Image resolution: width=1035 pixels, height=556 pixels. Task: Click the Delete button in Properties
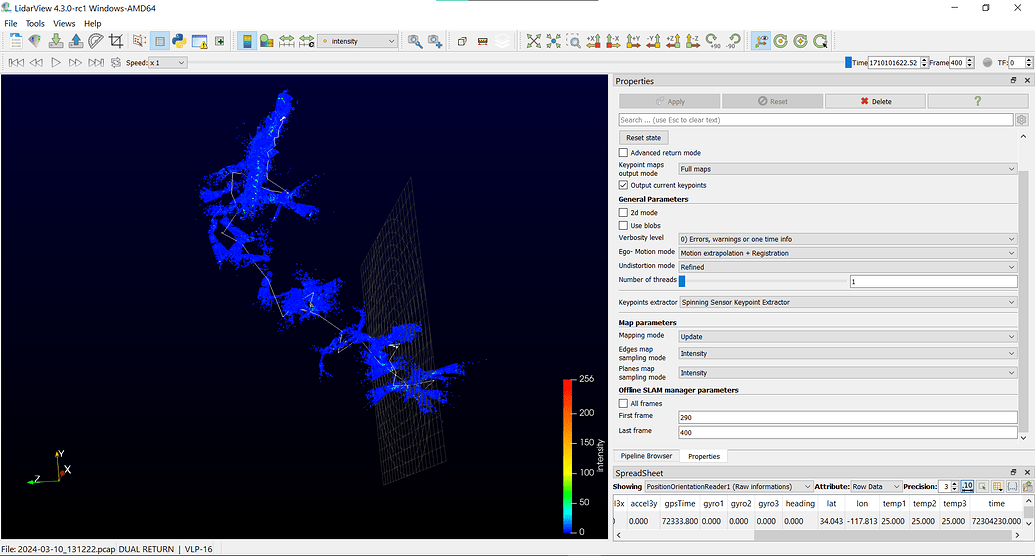(875, 101)
